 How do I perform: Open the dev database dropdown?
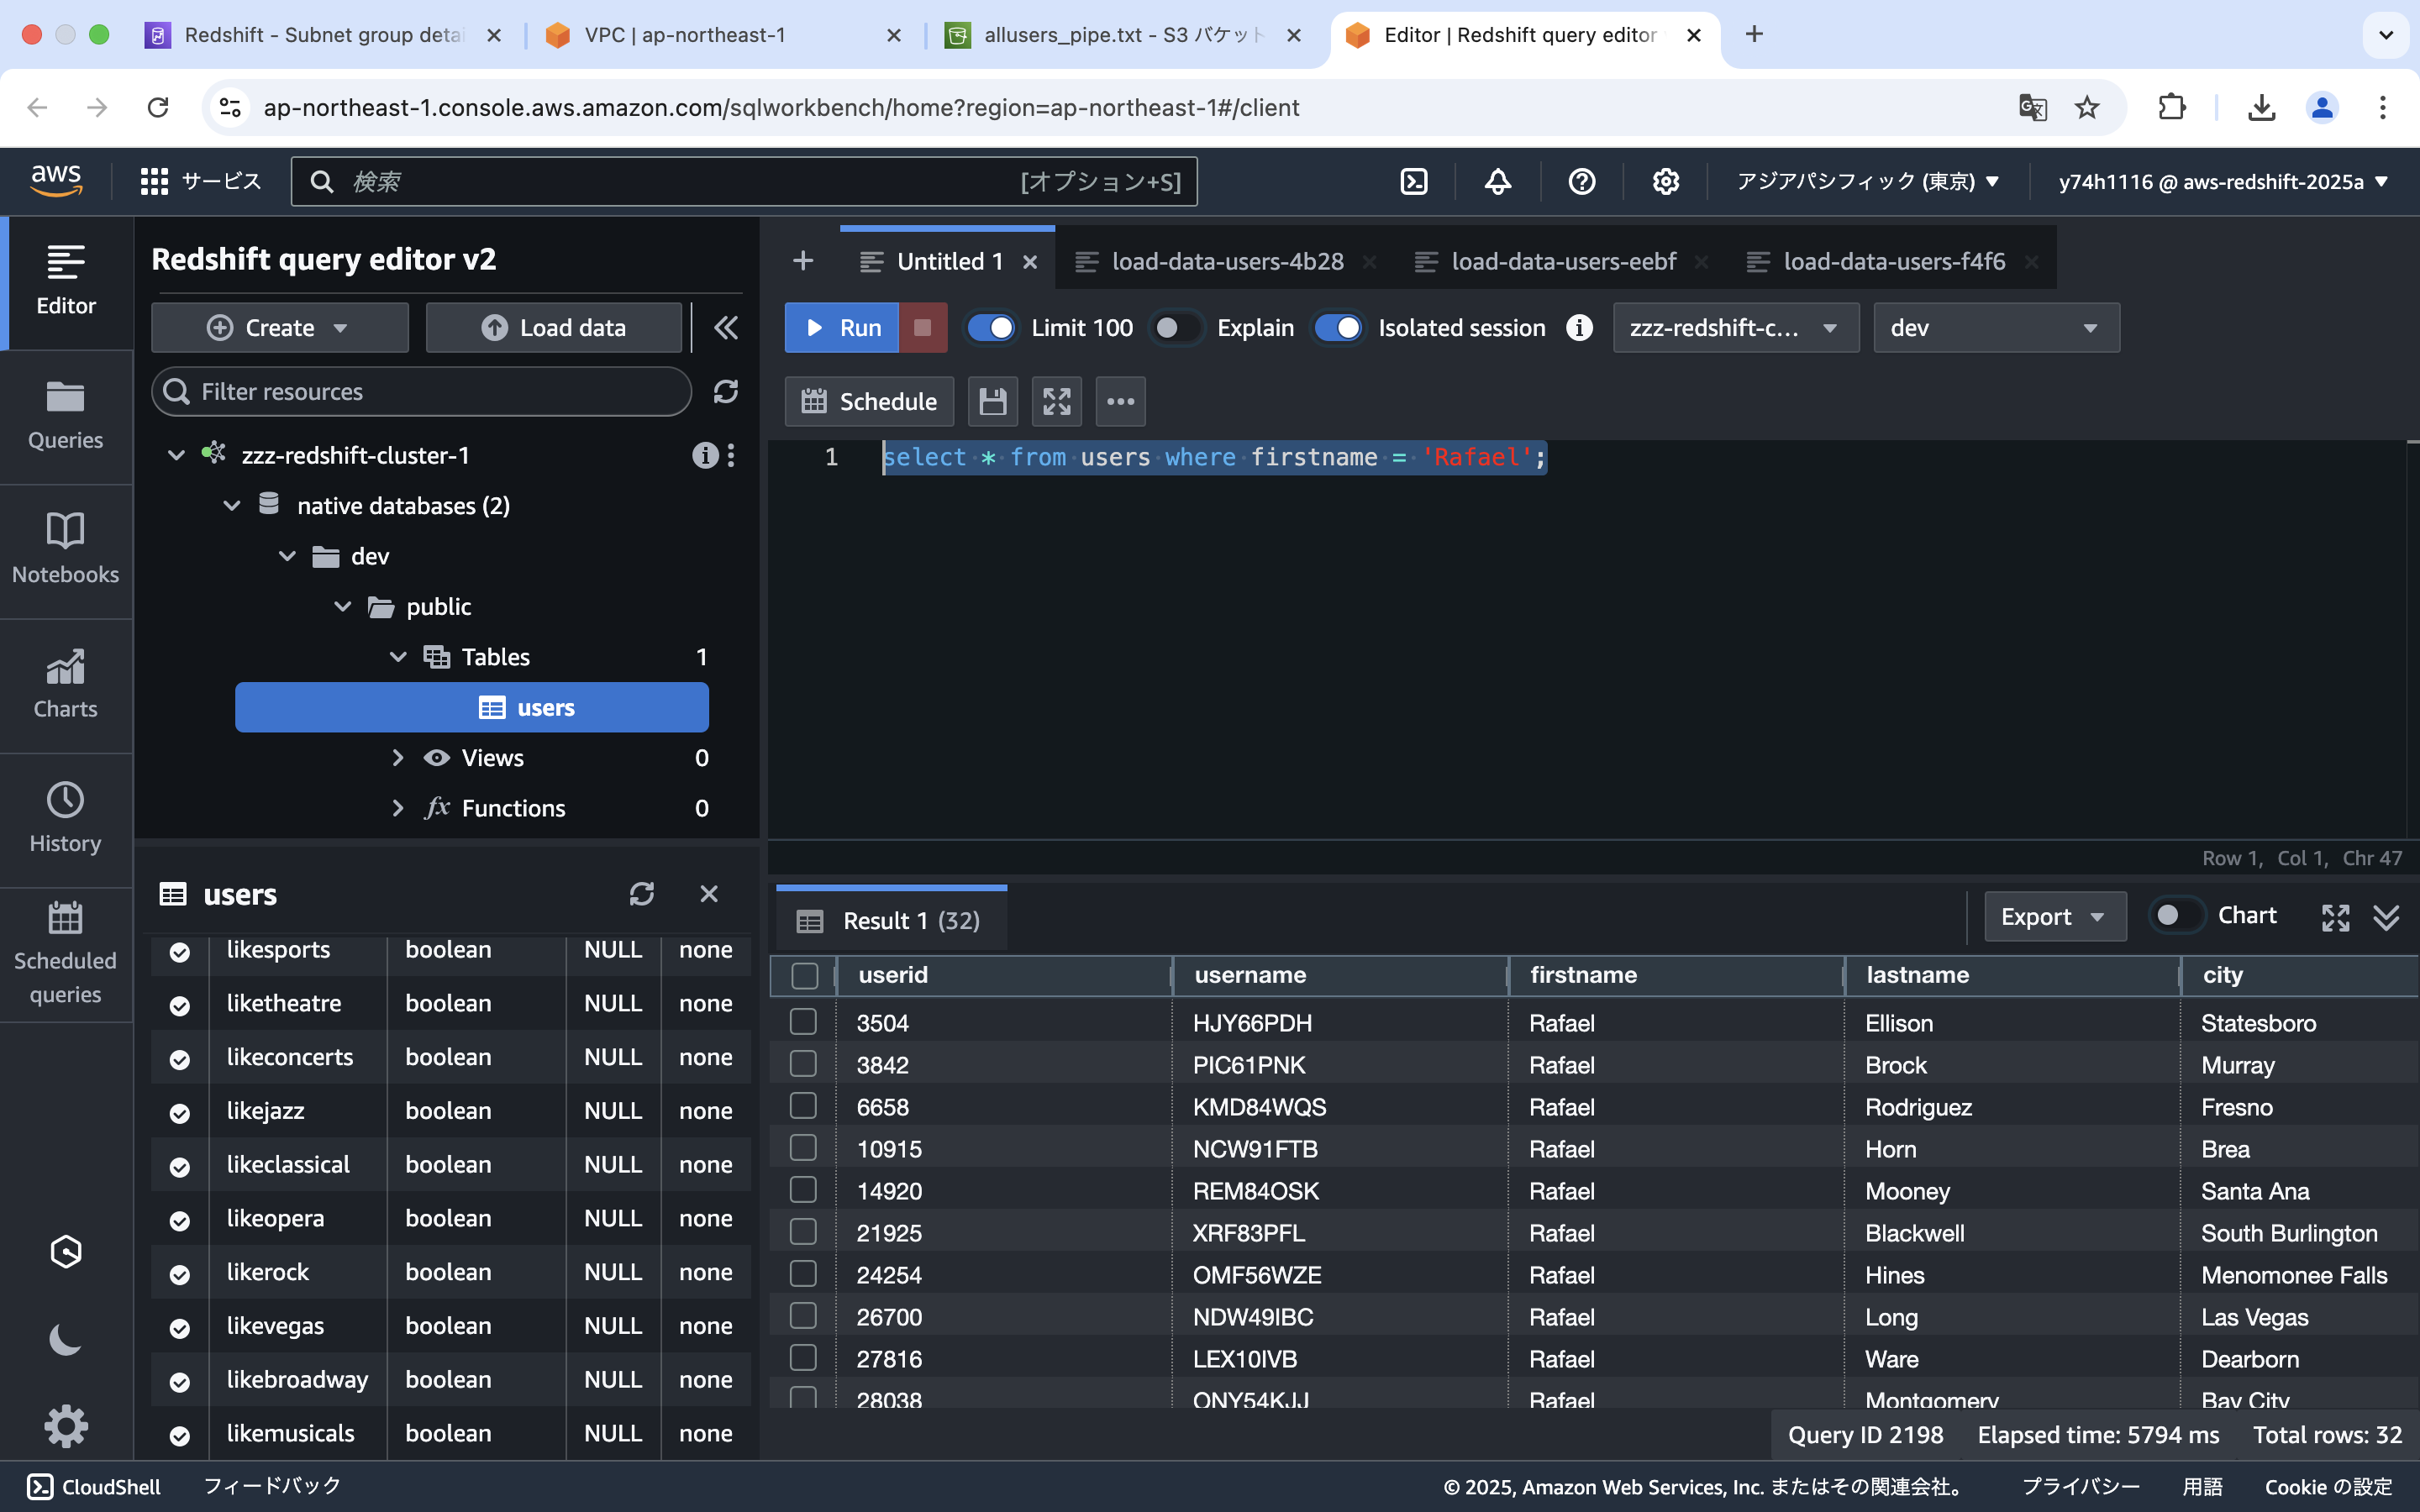(x=1995, y=328)
